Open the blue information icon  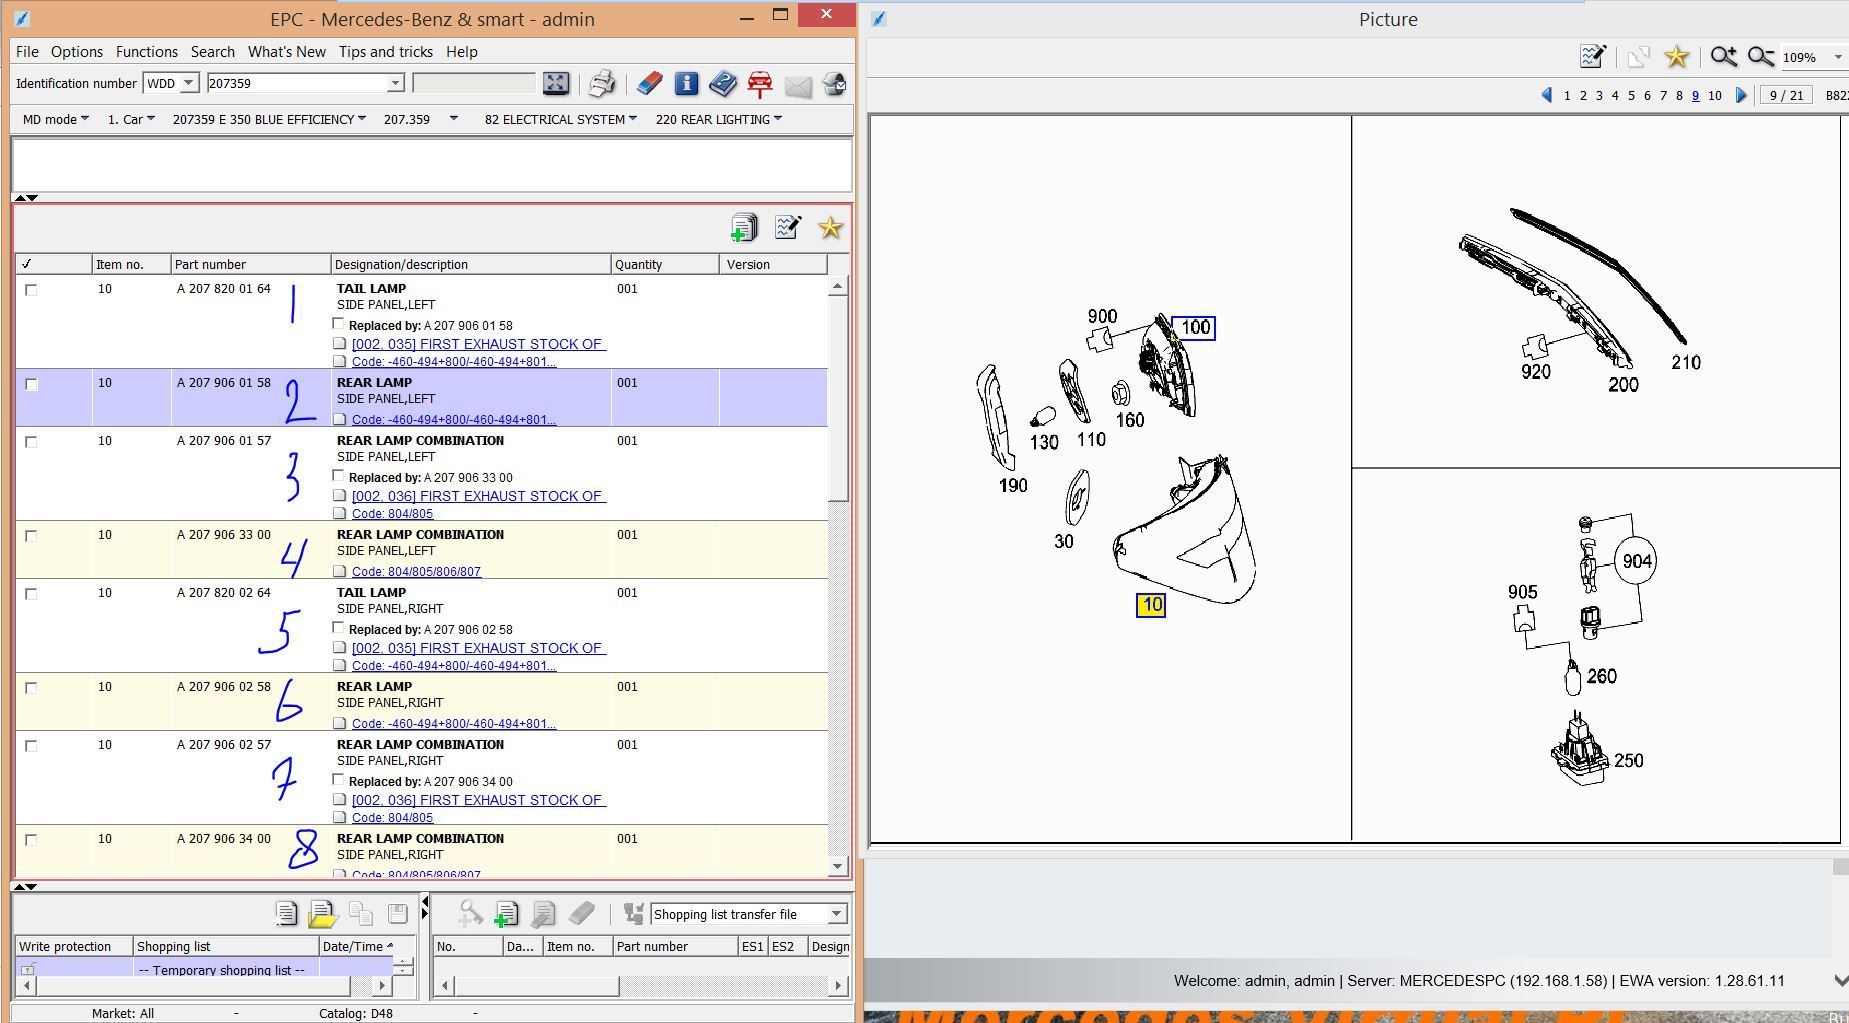(686, 84)
